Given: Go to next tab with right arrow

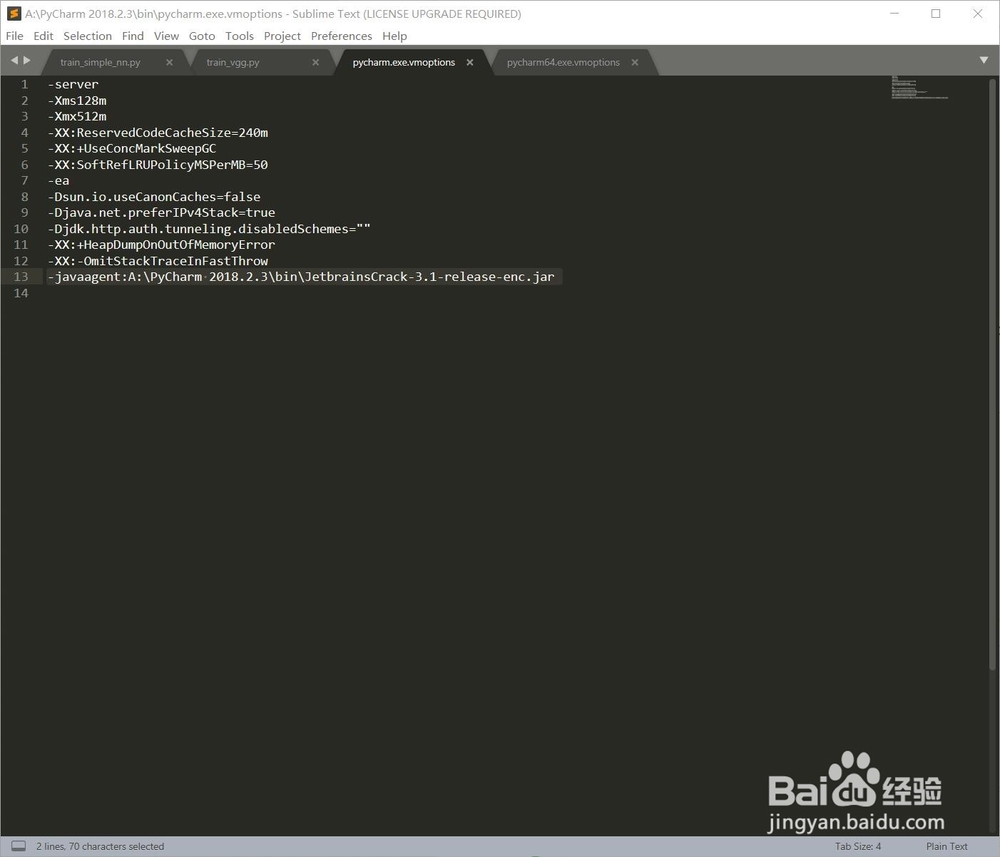Looking at the screenshot, I should point(27,60).
